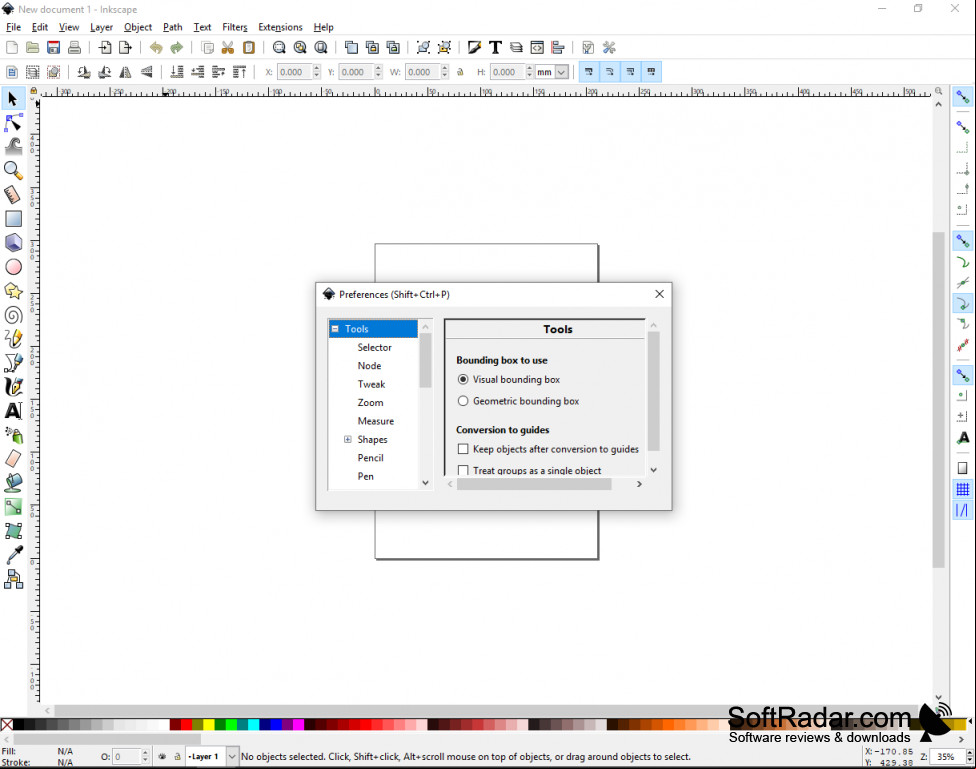The width and height of the screenshot is (976, 769).
Task: Toggle layer visibility eye in status bar
Action: (162, 757)
